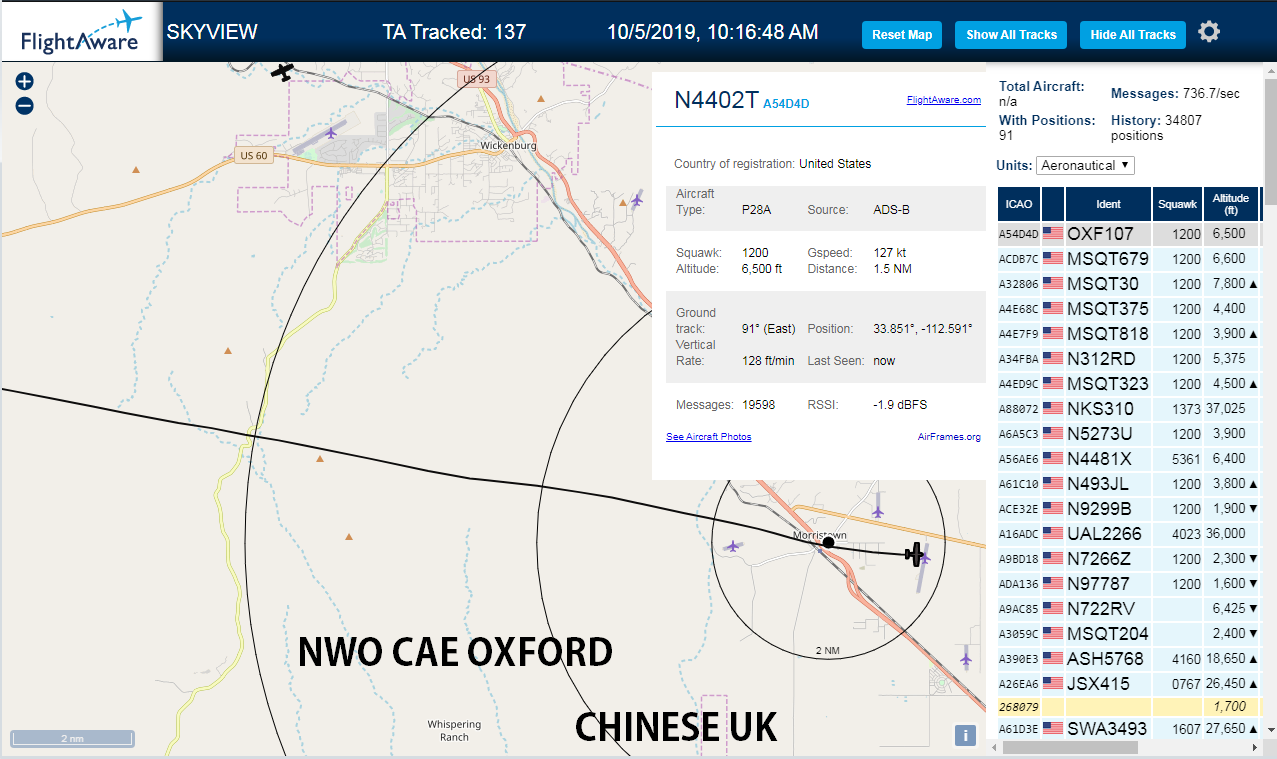Select the NKS310 aircraft row
Image resolution: width=1277 pixels, height=759 pixels.
click(x=1128, y=408)
